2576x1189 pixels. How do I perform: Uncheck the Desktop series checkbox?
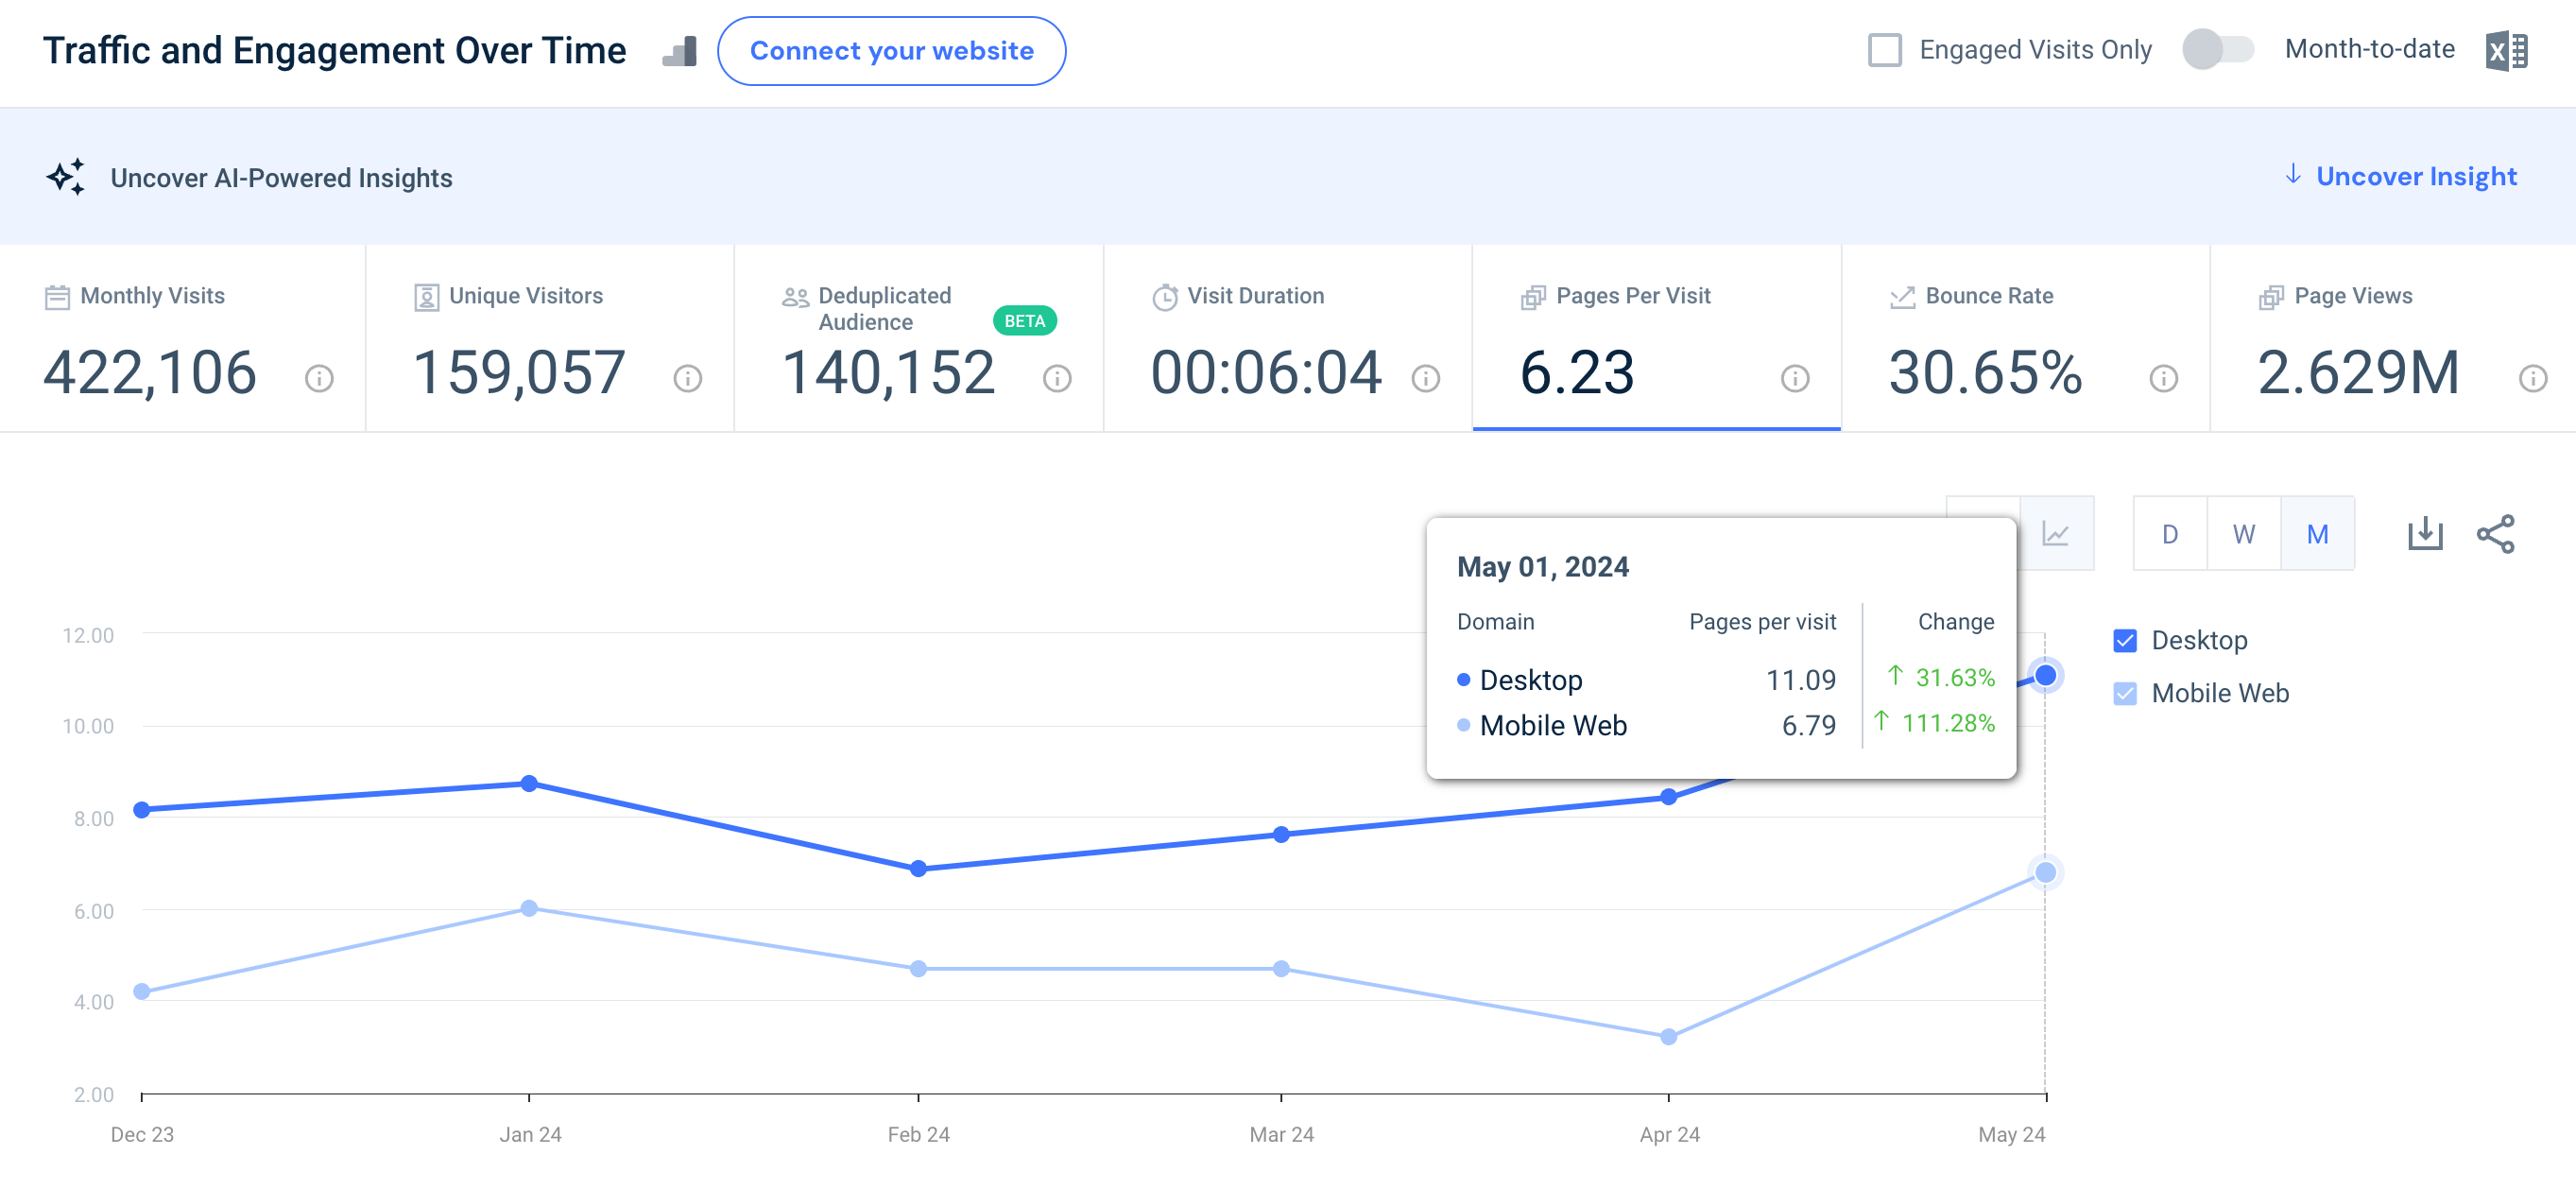[x=2125, y=641]
